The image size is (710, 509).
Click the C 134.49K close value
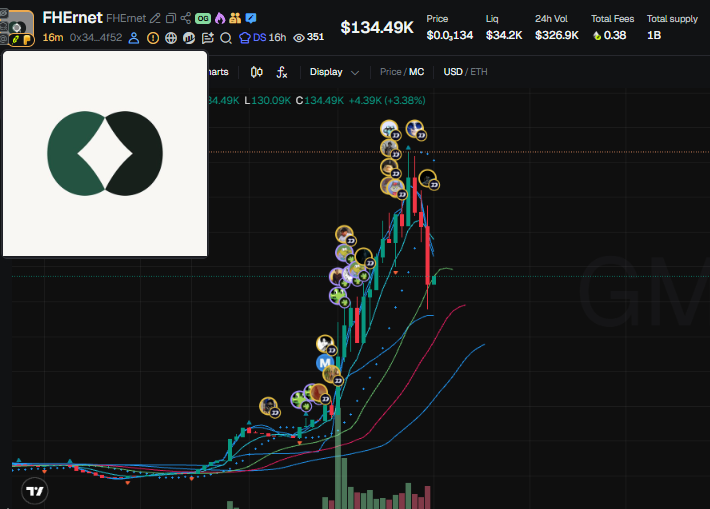point(320,101)
